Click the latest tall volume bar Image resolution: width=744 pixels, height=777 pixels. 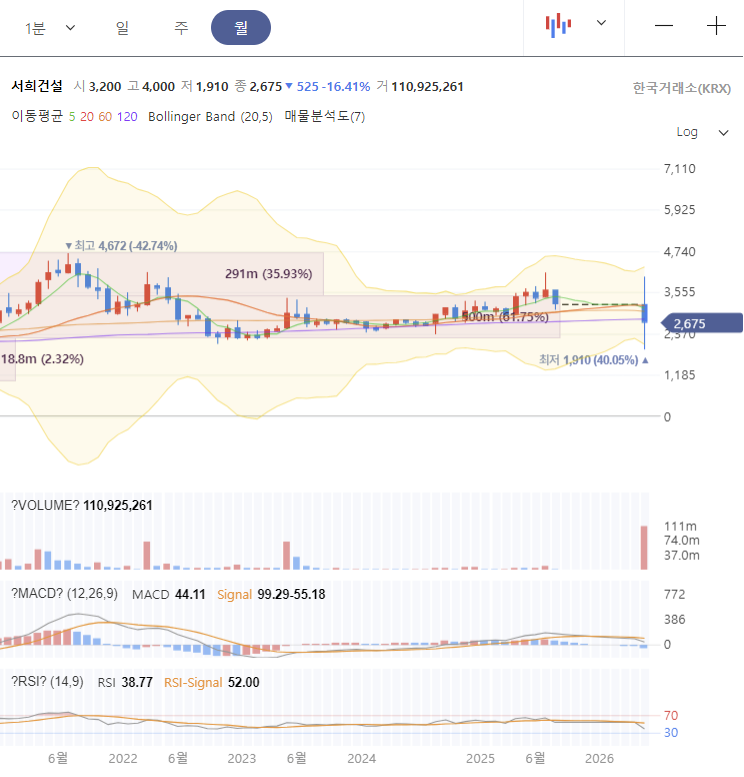pyautogui.click(x=644, y=548)
